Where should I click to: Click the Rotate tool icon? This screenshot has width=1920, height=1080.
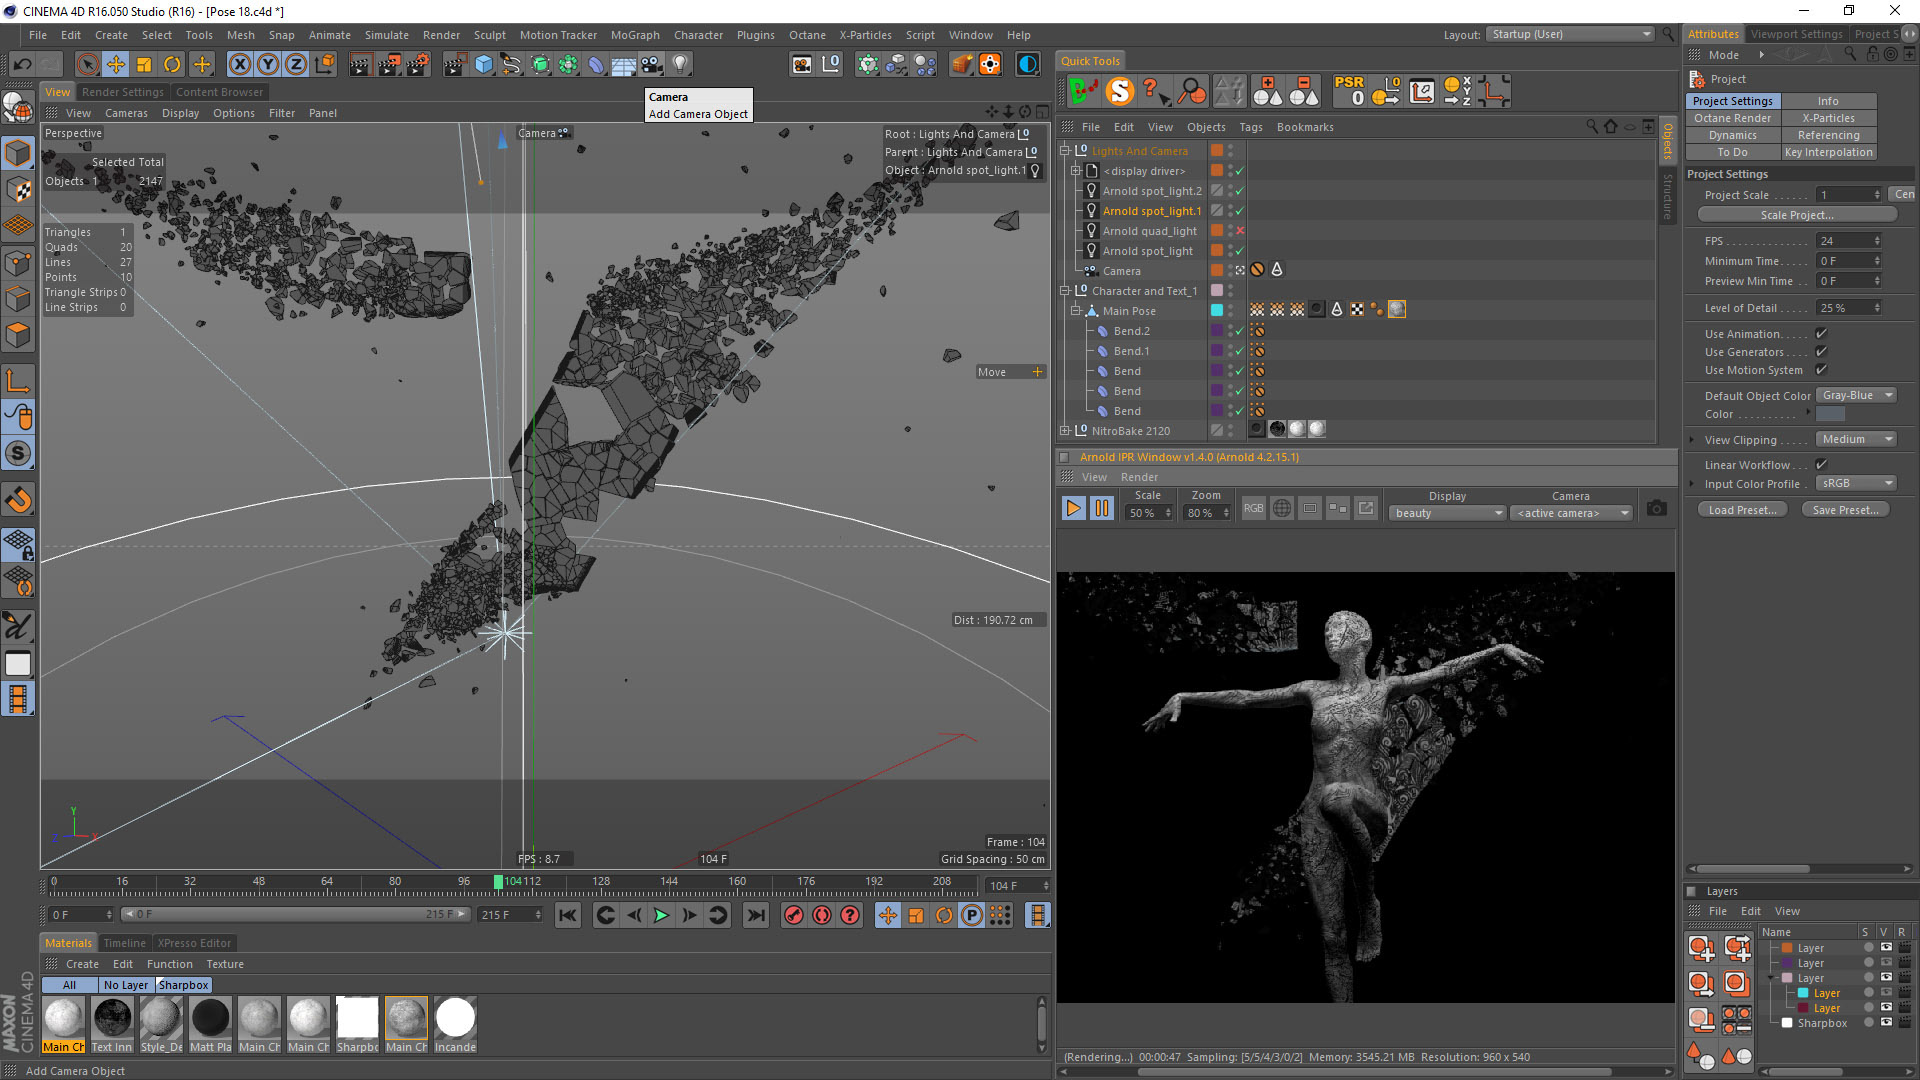[172, 65]
